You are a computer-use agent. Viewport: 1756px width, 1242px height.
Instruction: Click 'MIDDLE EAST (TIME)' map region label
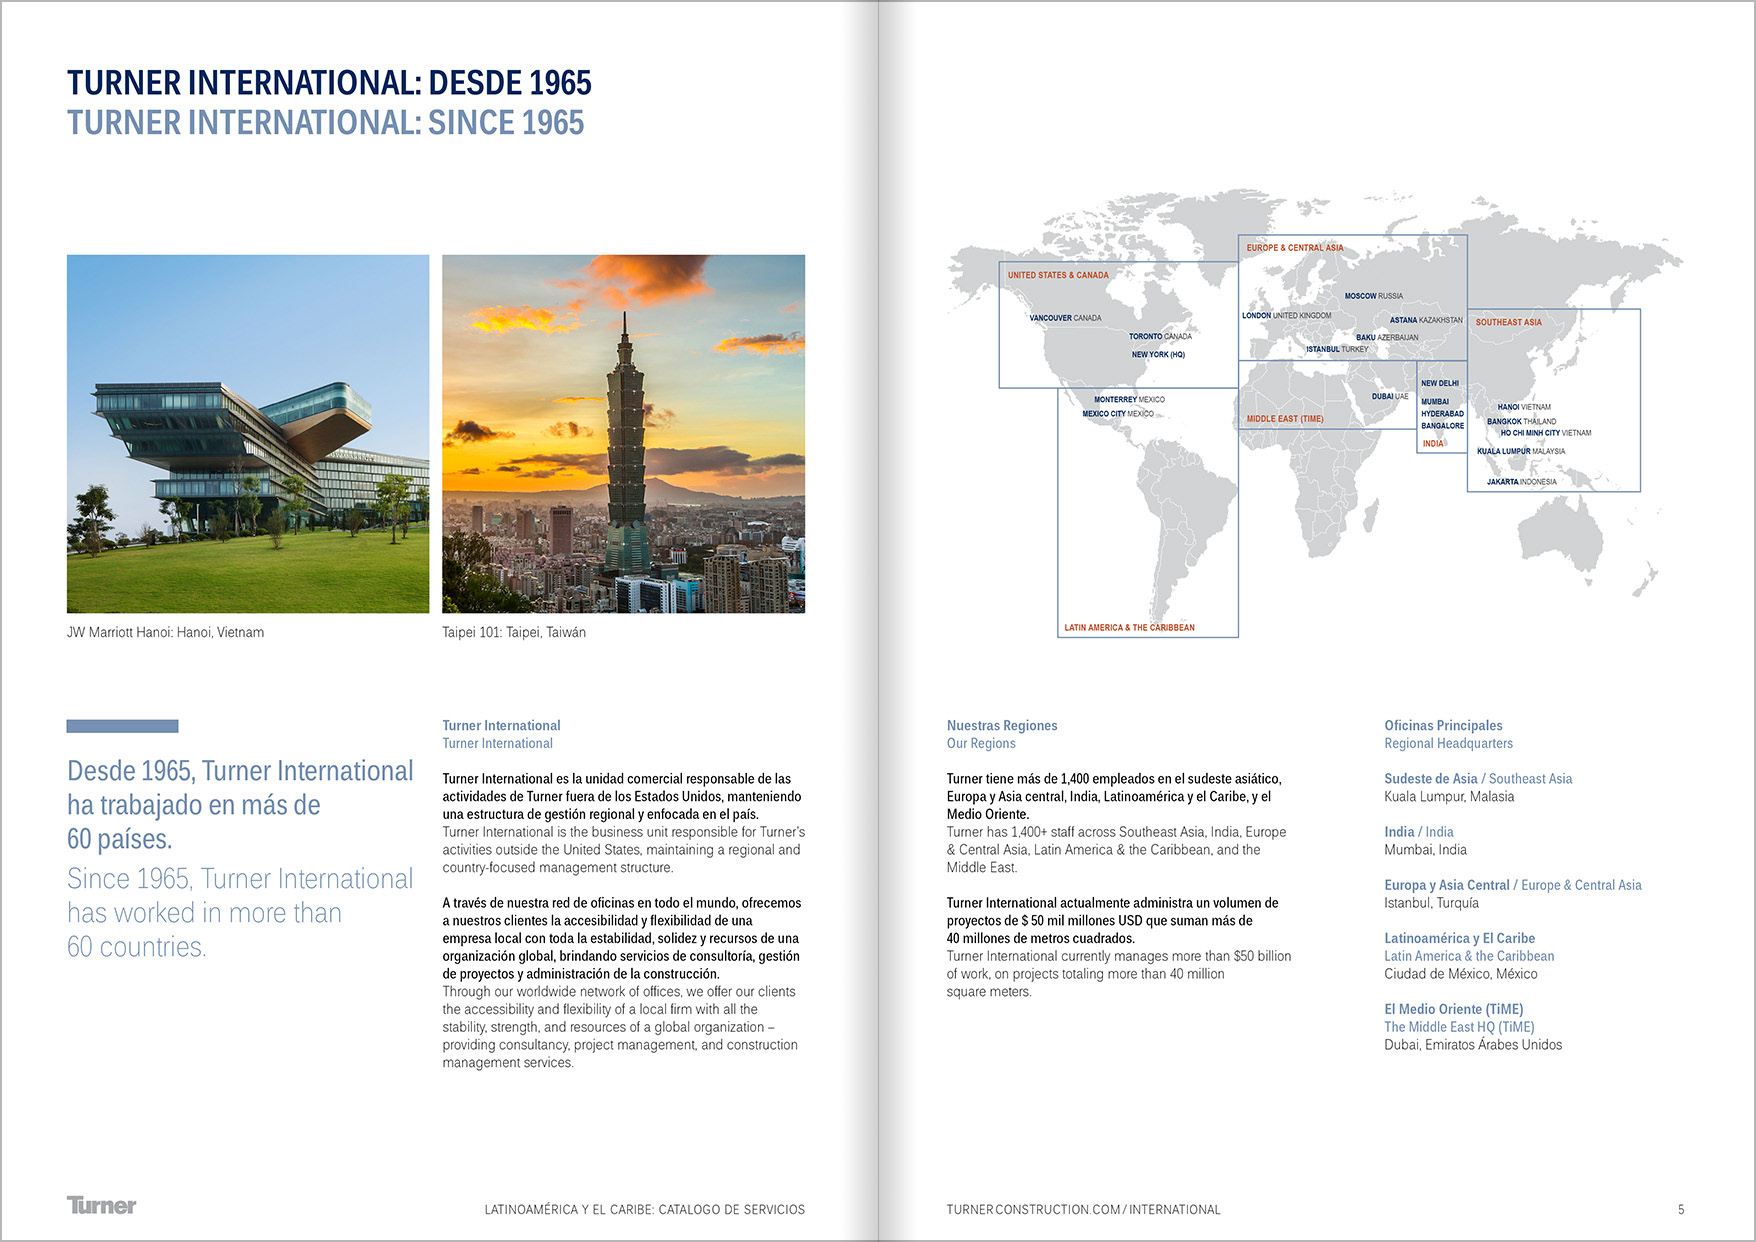point(1285,419)
